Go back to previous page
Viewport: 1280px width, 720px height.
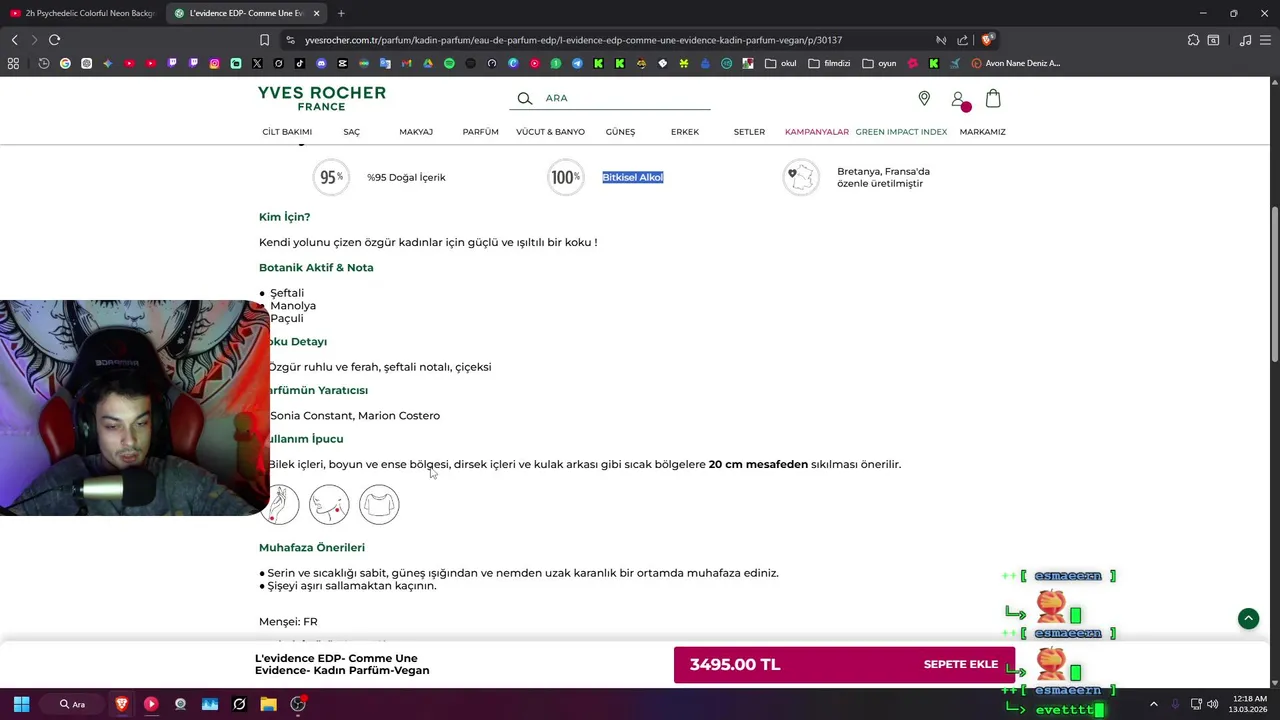[x=14, y=40]
